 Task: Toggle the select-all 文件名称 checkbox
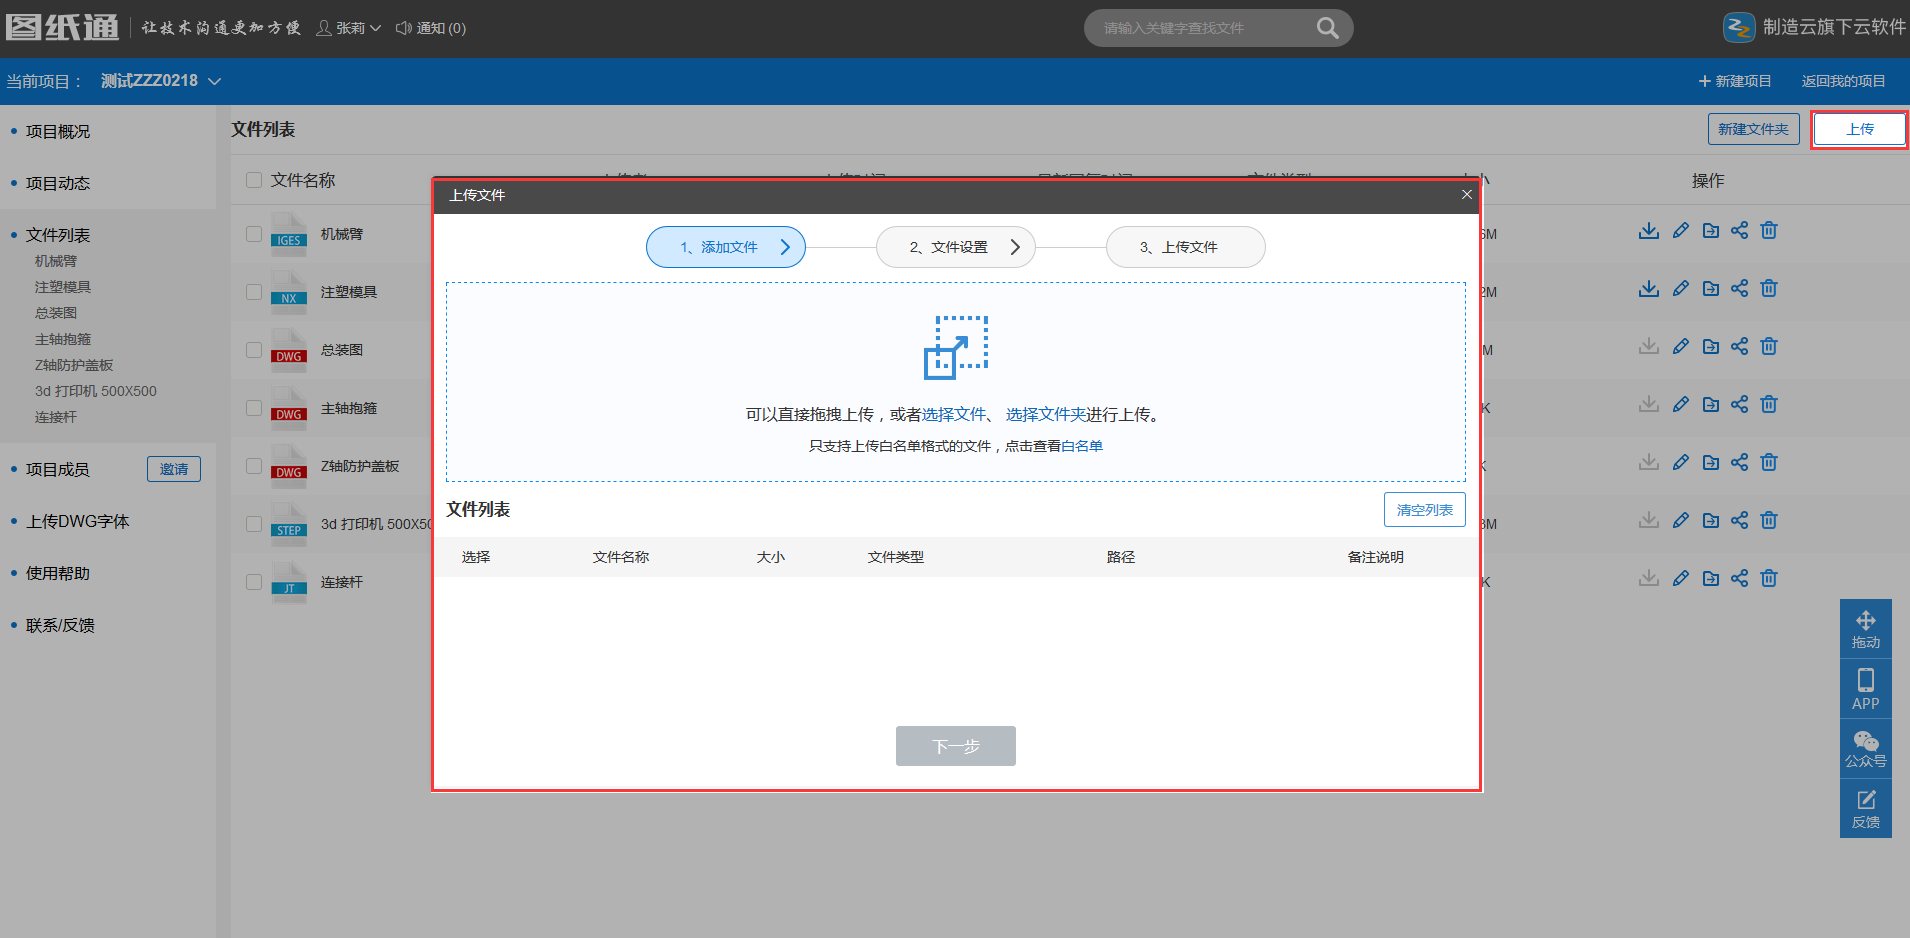pyautogui.click(x=254, y=180)
